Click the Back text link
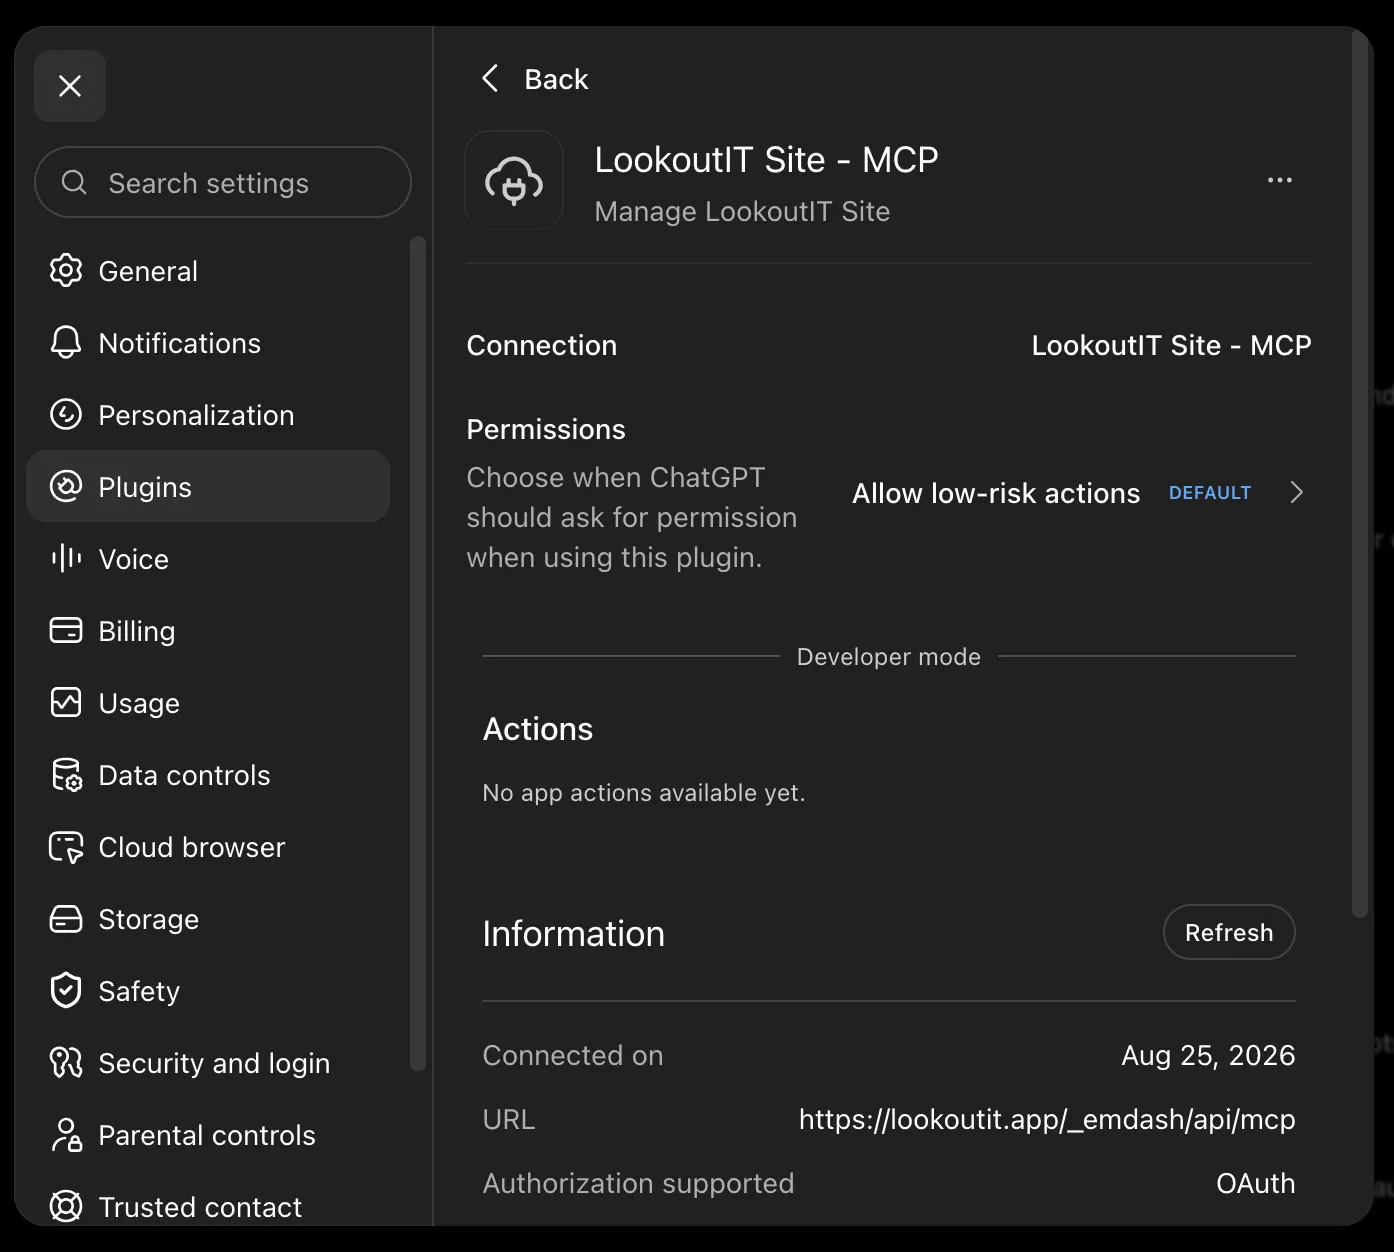Screen dimensions: 1394x1252 tap(557, 79)
